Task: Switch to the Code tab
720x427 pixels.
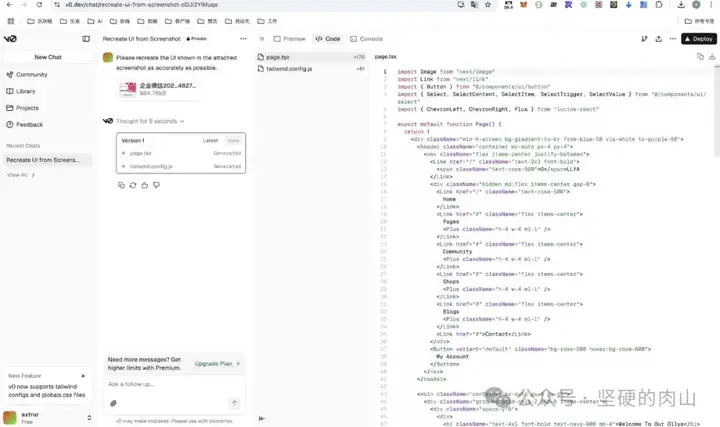Action: (x=328, y=39)
